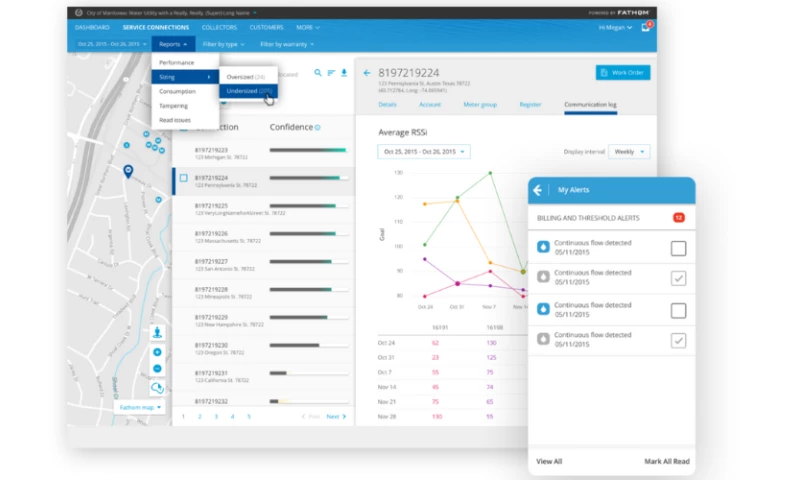Image resolution: width=800 pixels, height=480 pixels.
Task: Switch to the Meter group tab
Action: pyautogui.click(x=480, y=104)
